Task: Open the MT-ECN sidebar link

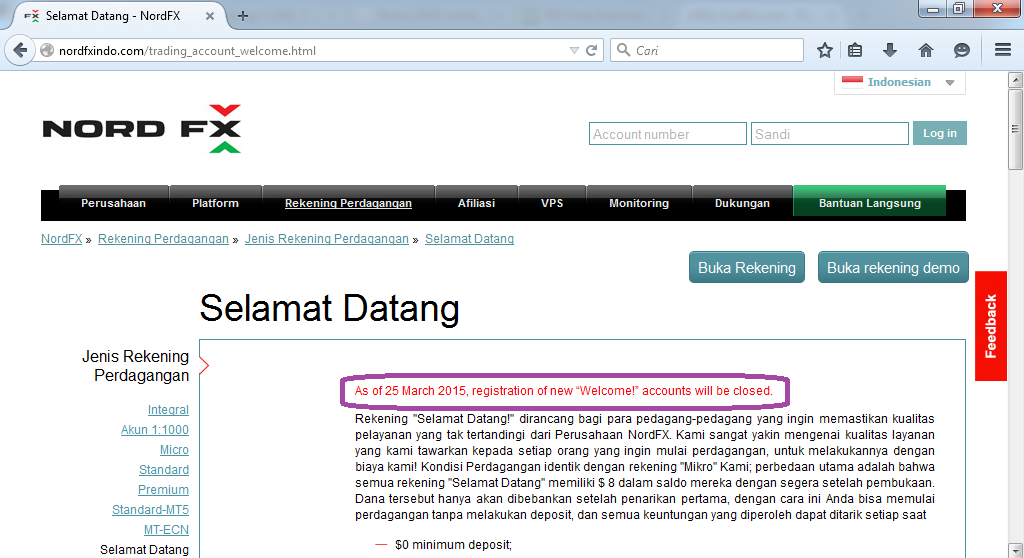Action: pyautogui.click(x=167, y=530)
